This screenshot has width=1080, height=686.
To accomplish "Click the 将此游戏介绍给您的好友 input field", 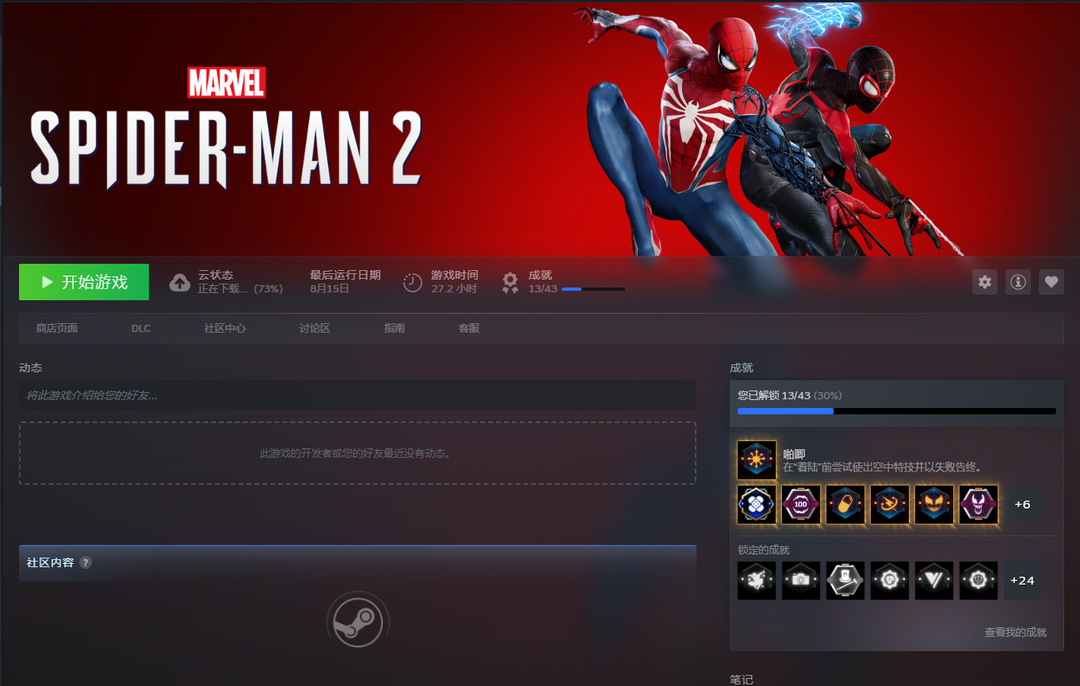I will click(357, 395).
